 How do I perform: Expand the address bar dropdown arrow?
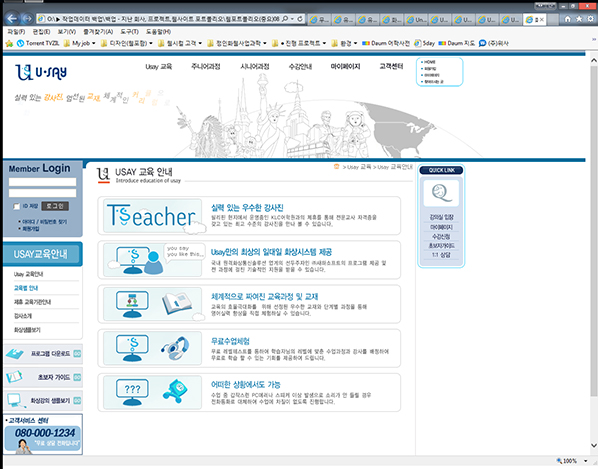pyautogui.click(x=292, y=19)
